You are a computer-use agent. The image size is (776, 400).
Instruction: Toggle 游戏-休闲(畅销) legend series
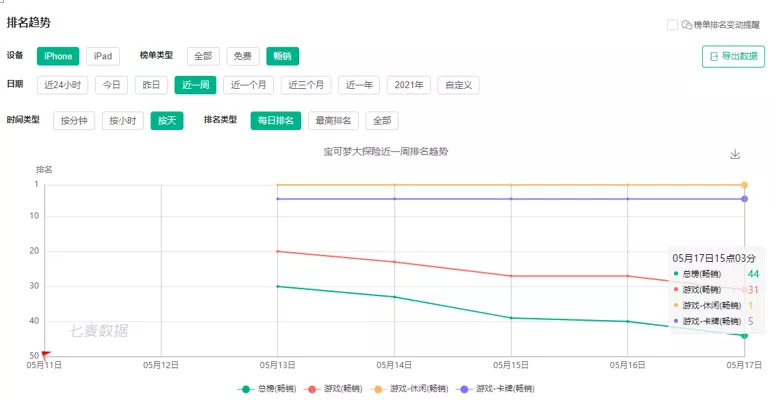(x=410, y=388)
